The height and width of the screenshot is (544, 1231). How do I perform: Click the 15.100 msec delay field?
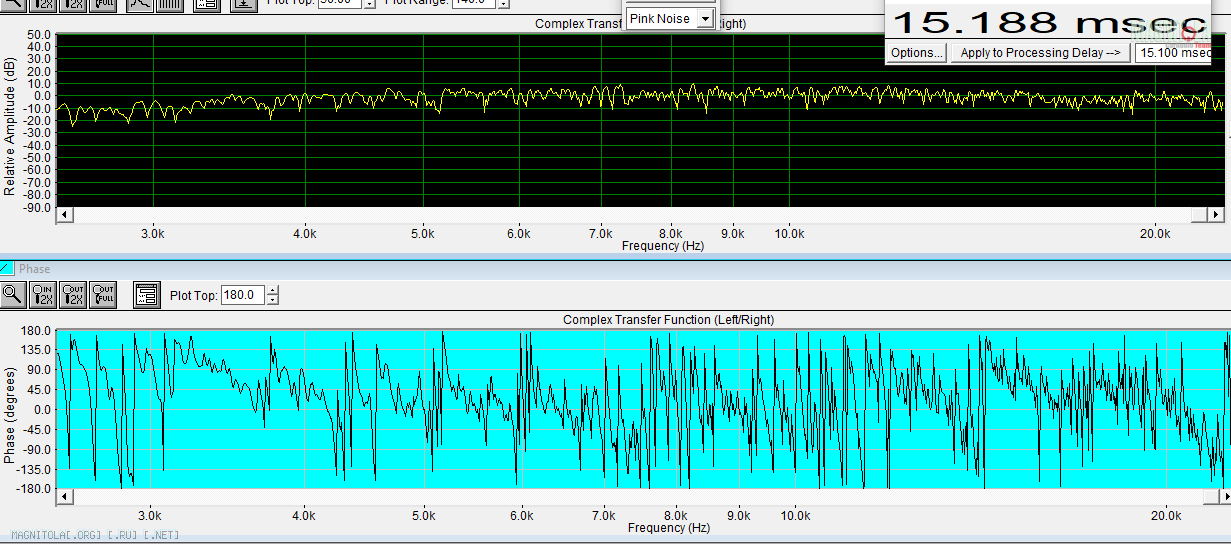coord(1174,53)
